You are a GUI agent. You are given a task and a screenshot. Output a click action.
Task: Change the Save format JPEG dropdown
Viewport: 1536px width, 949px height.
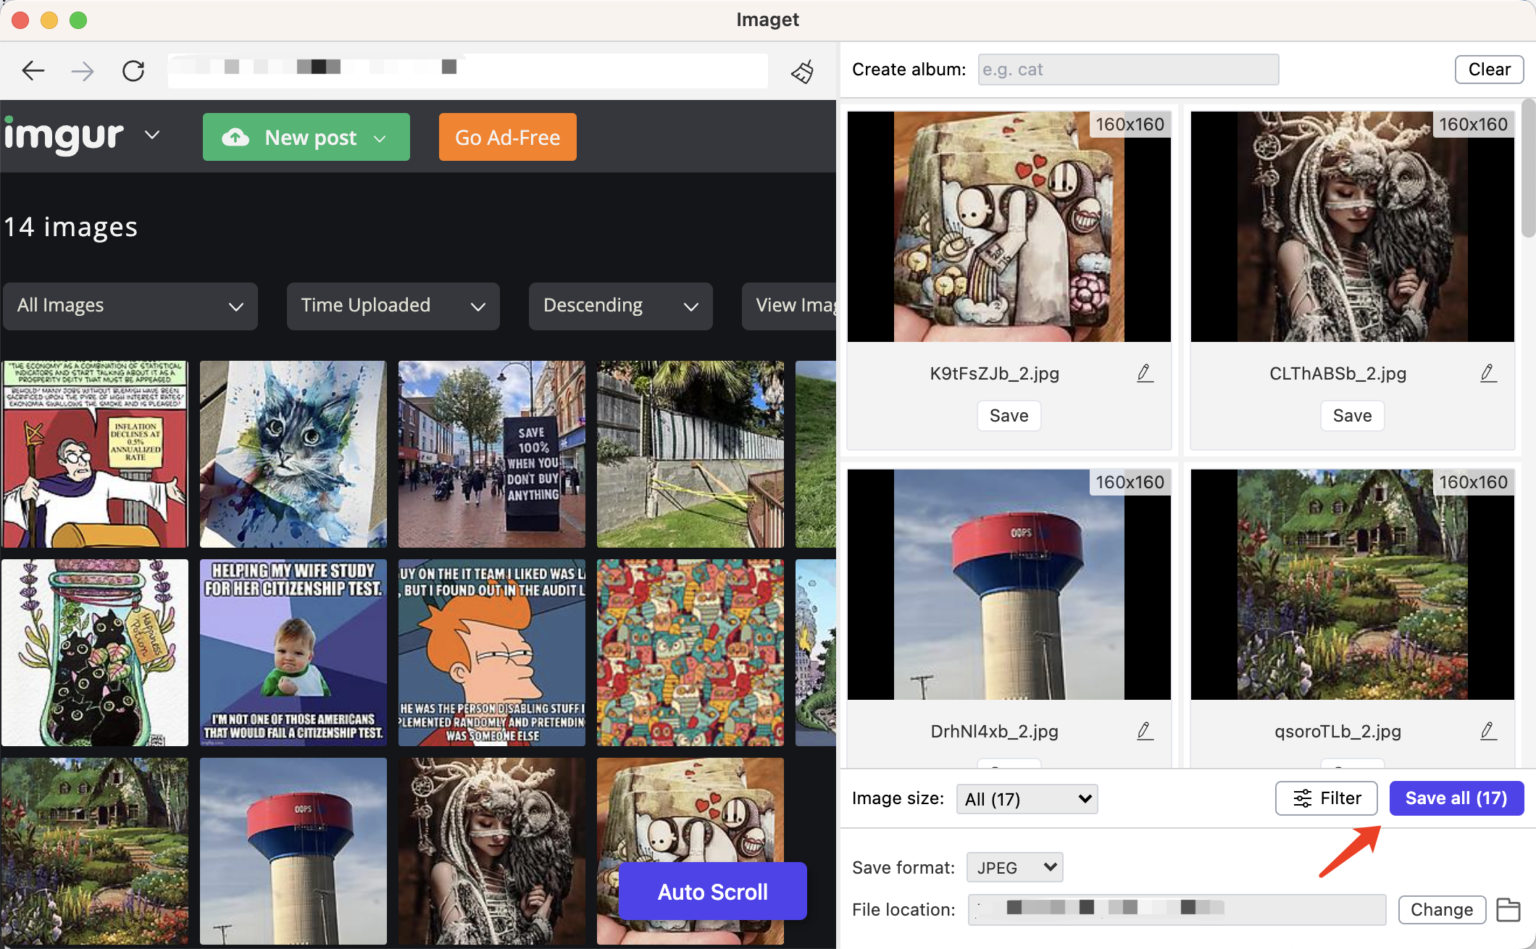1014,867
